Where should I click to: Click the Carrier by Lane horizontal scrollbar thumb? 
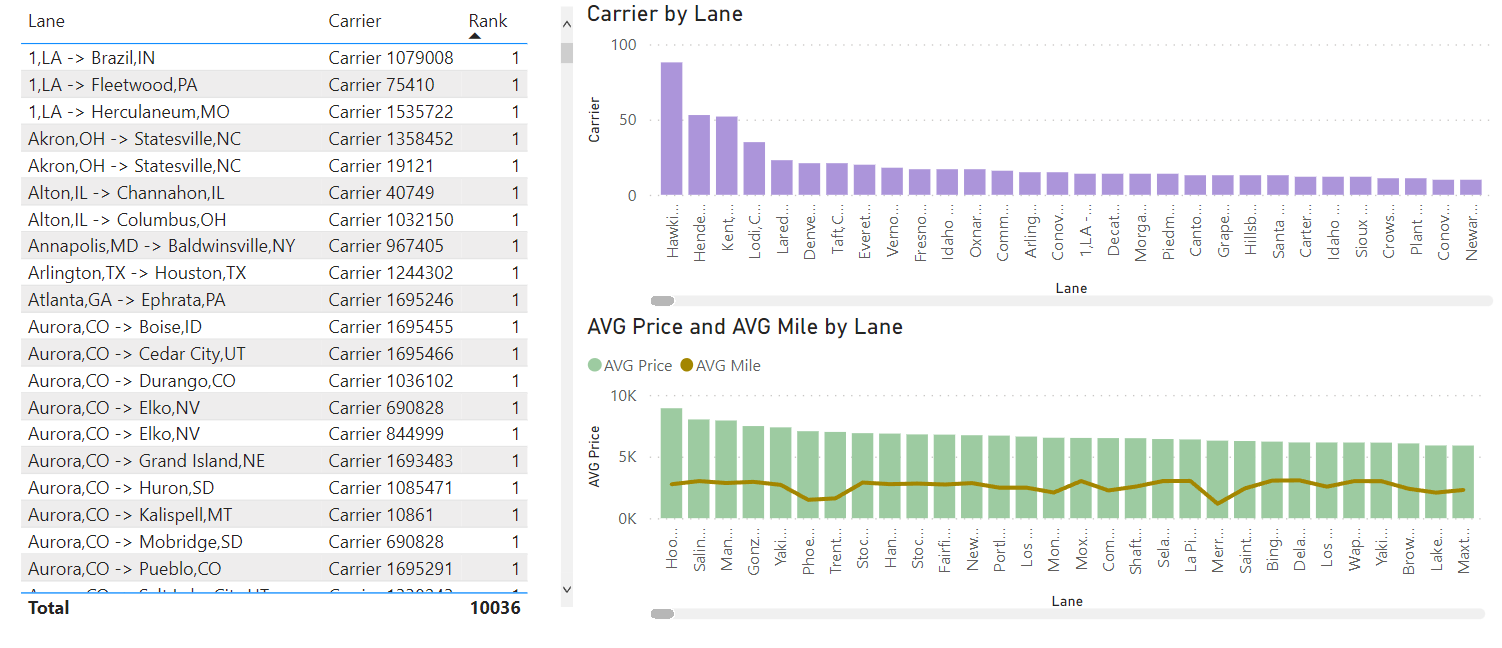click(662, 300)
